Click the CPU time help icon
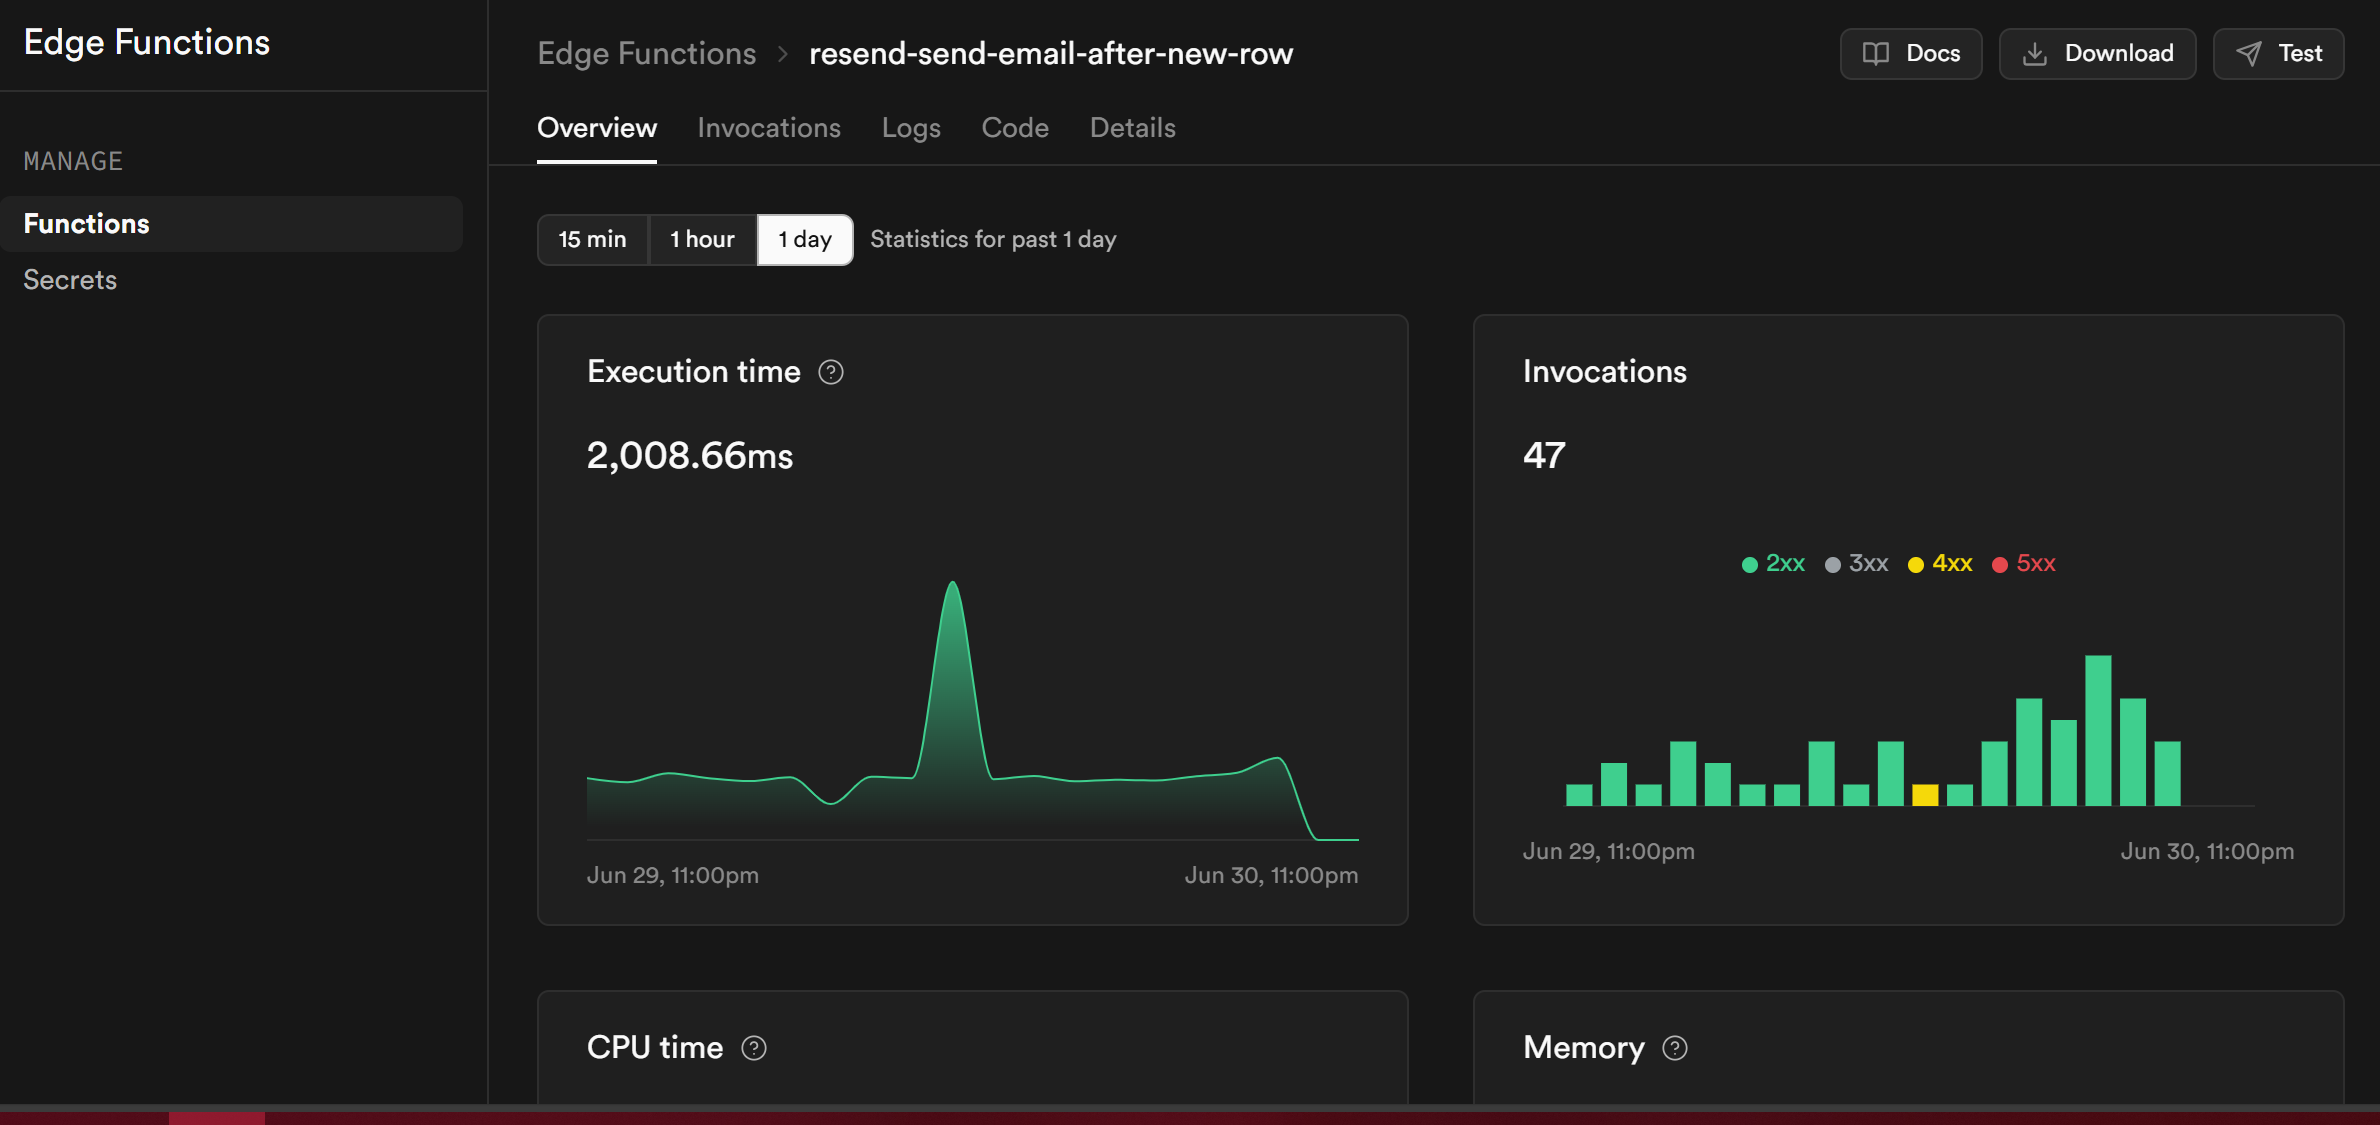 tap(754, 1048)
